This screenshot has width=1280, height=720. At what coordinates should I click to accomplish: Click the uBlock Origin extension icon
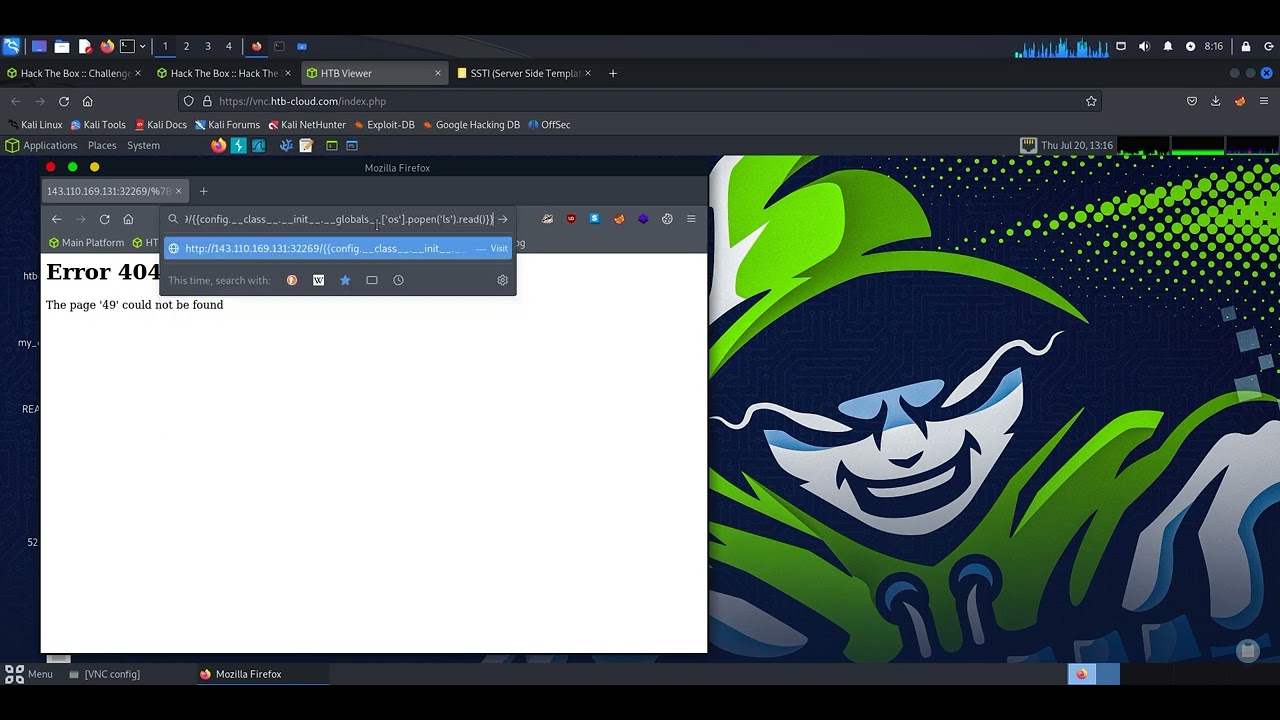coord(571,219)
